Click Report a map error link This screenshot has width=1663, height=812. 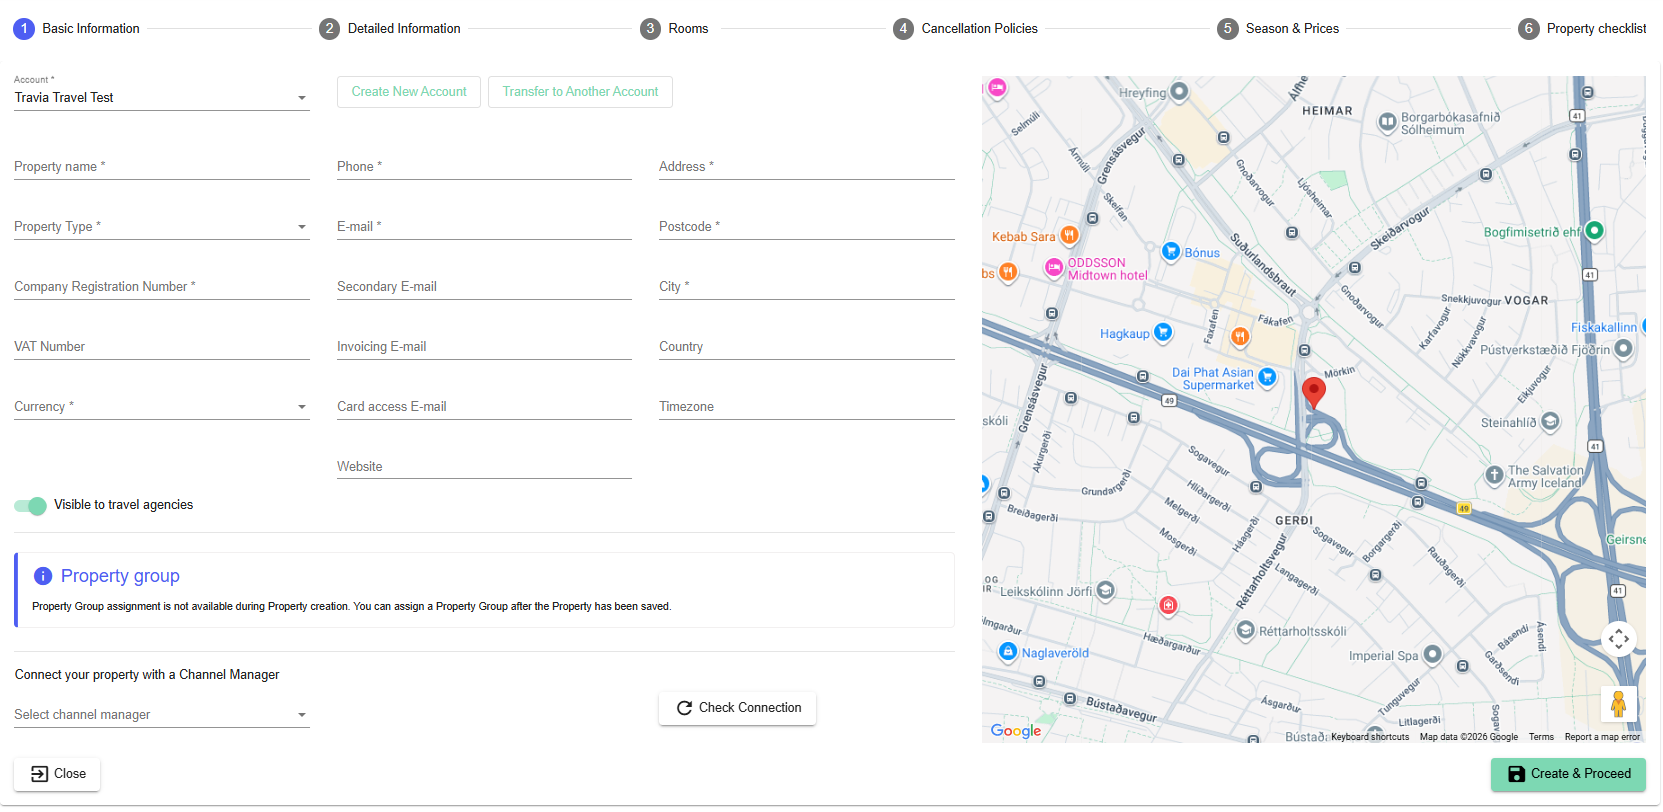(x=1602, y=737)
